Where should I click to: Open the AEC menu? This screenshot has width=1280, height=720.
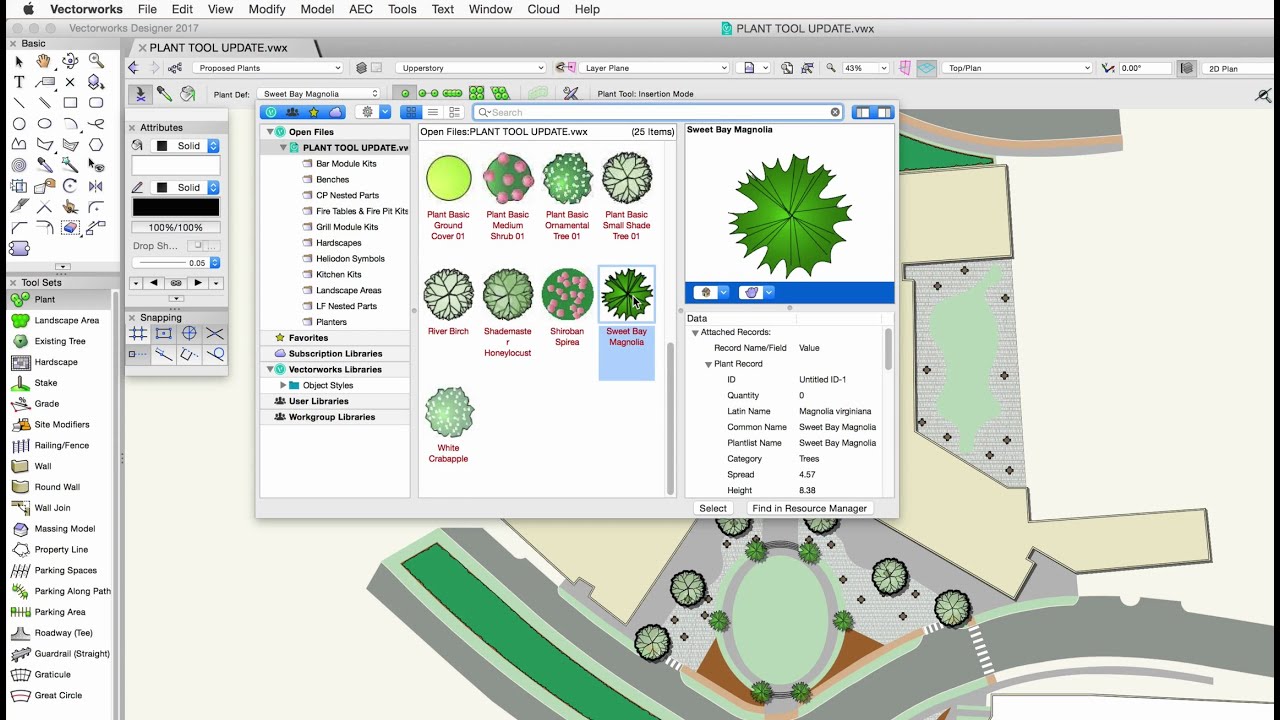click(361, 9)
